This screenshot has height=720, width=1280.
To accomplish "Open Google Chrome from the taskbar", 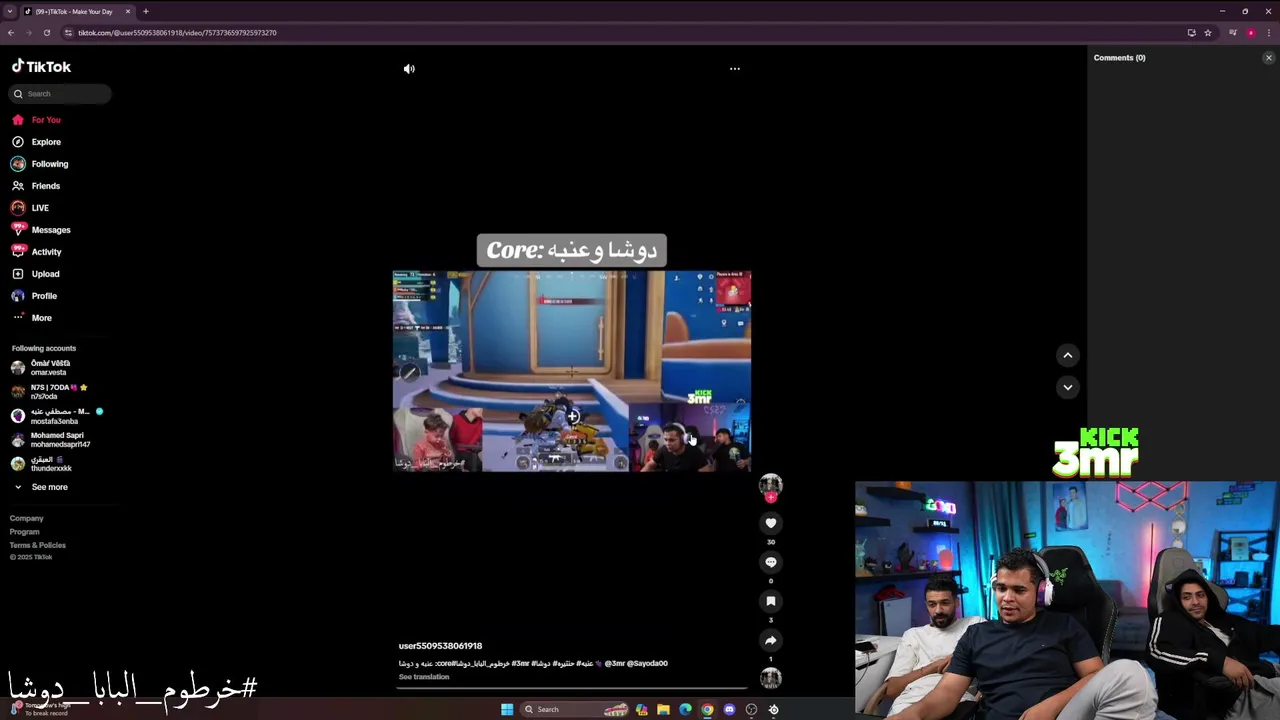I will pos(707,710).
